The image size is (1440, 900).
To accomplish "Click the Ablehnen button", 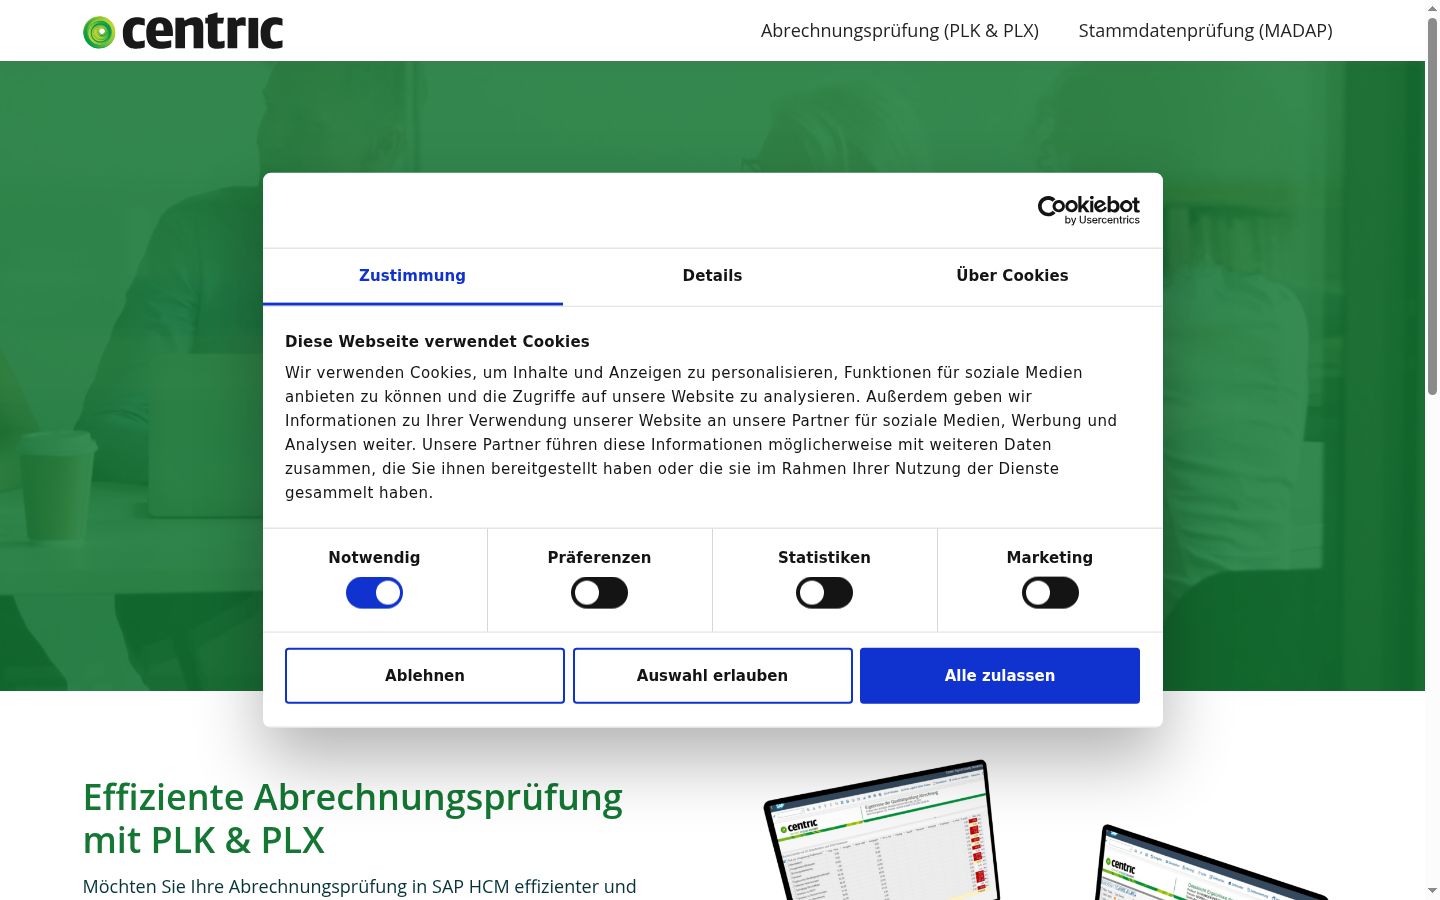I will pos(425,676).
